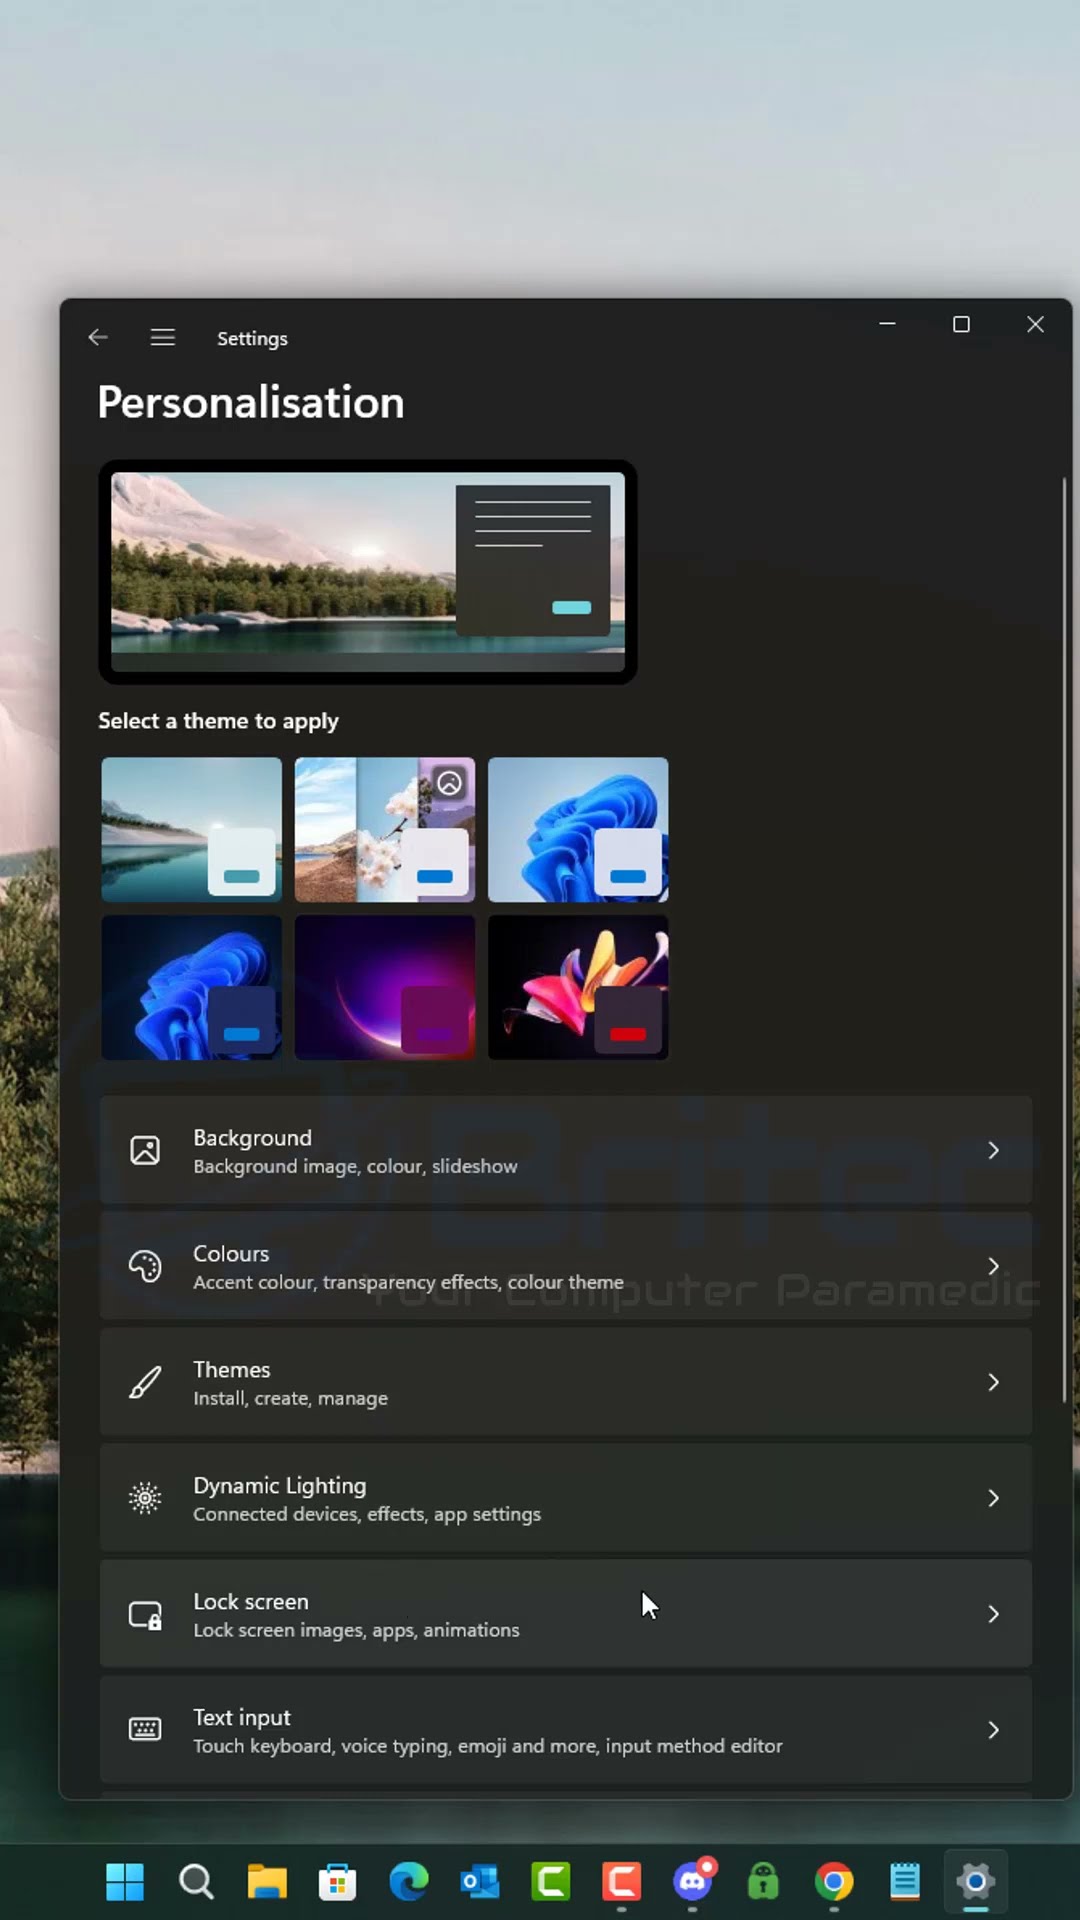Launch Google Chrome from the taskbar
The image size is (1080, 1920).
(x=834, y=1882)
